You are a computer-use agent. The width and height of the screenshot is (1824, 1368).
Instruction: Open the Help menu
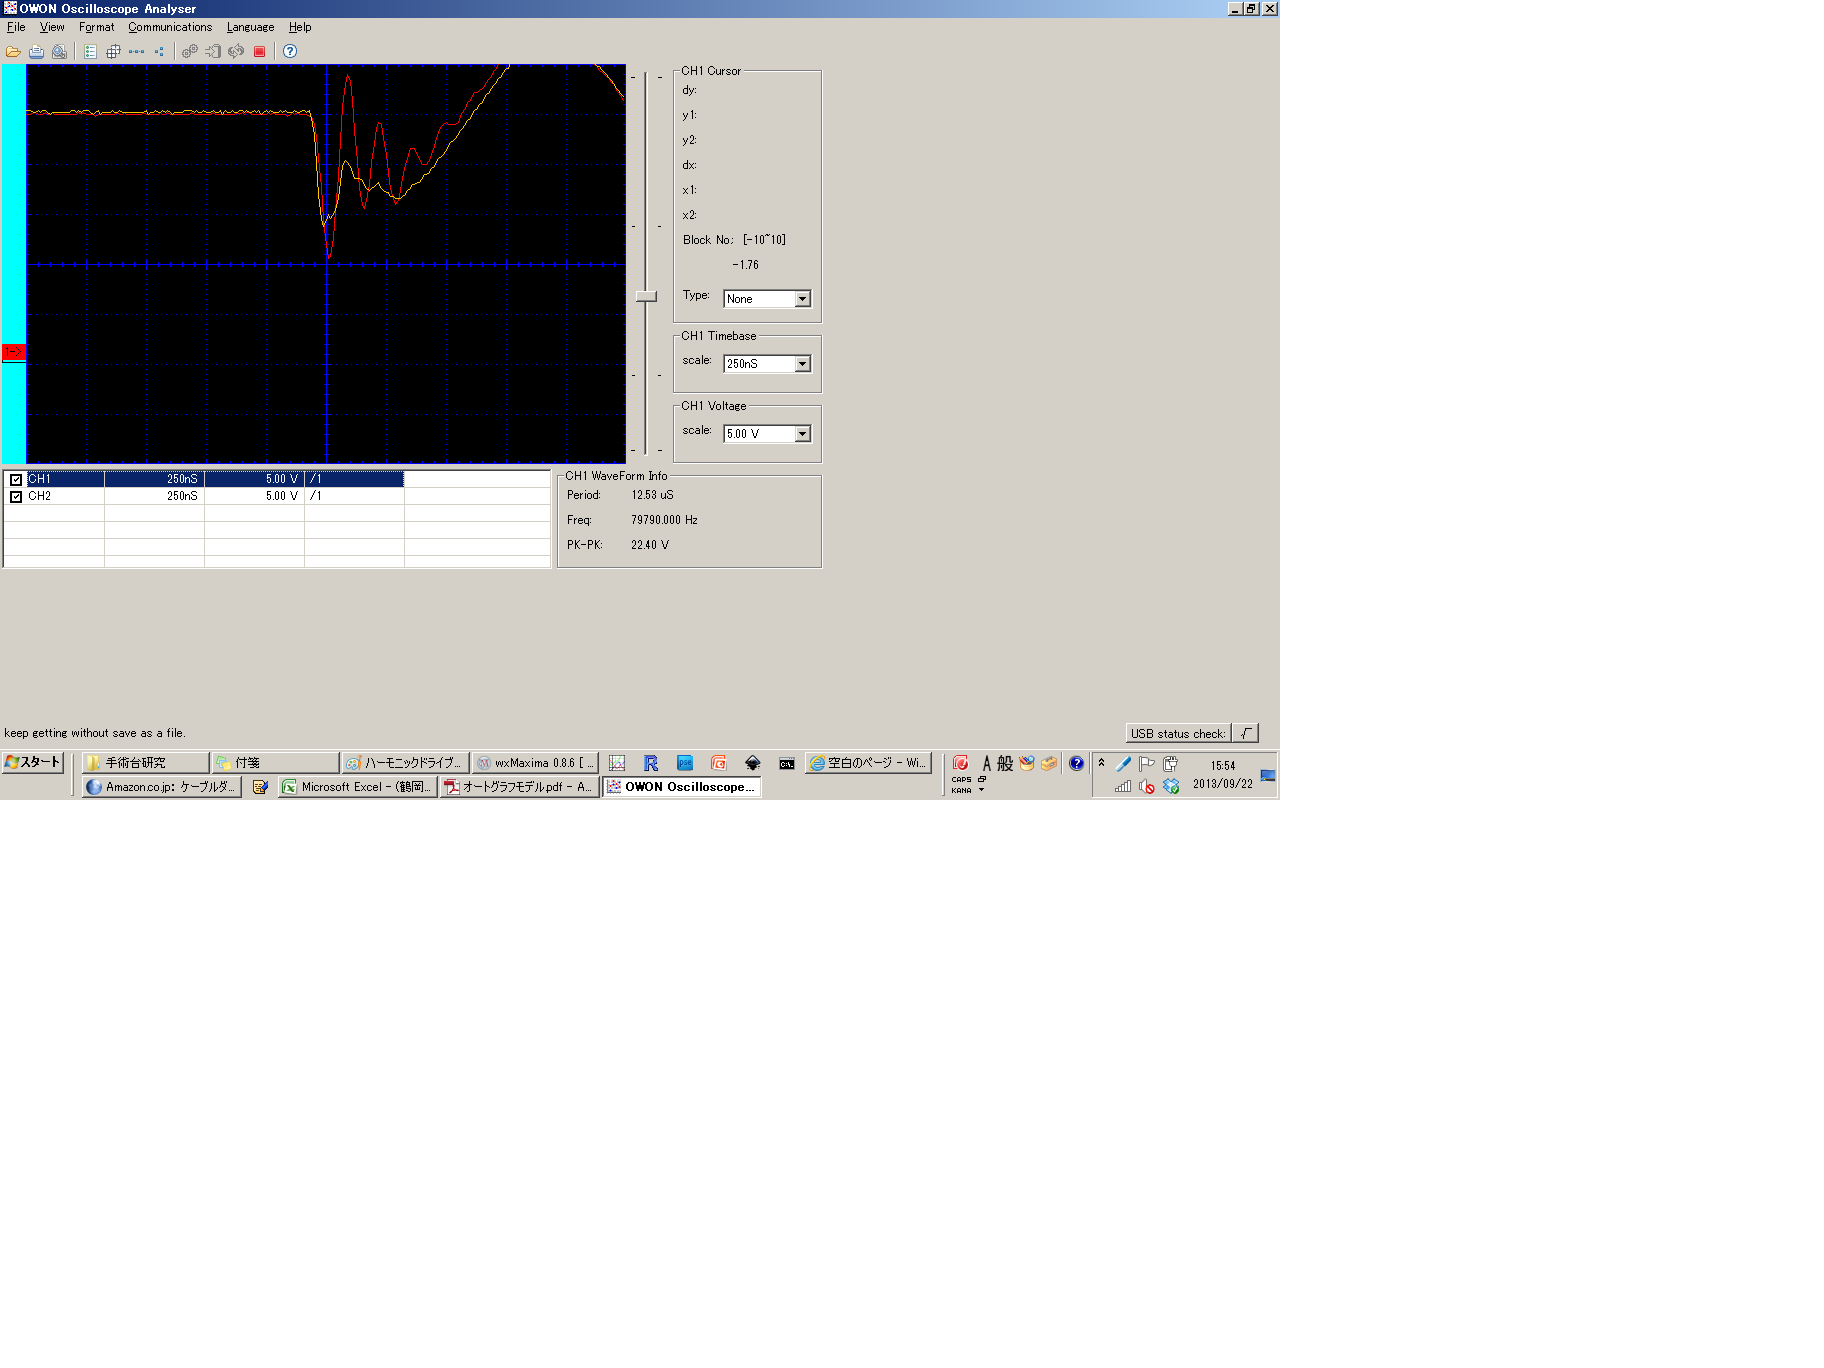(300, 27)
